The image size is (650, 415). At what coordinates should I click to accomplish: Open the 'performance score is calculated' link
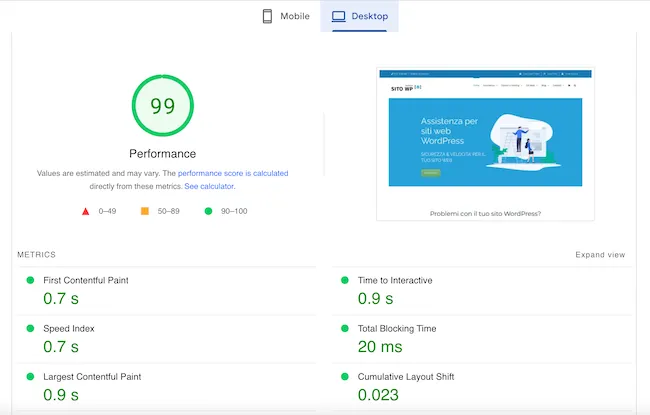[233, 173]
